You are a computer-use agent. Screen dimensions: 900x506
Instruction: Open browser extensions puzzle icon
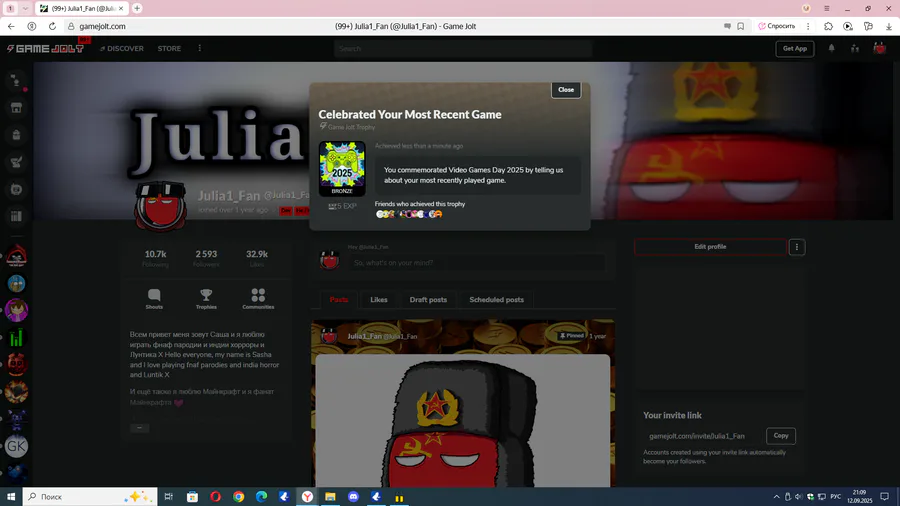[x=828, y=26]
